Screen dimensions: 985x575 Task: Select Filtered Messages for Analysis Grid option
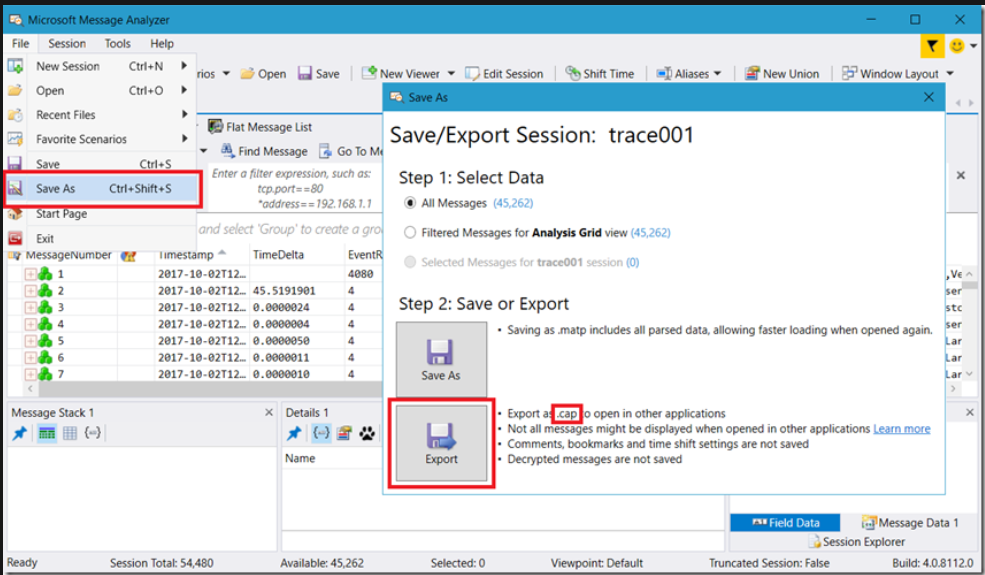(410, 232)
